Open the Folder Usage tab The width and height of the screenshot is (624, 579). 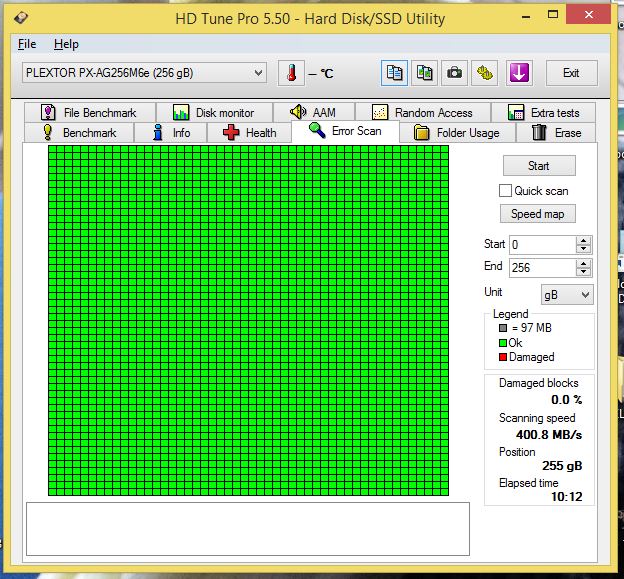pos(457,133)
